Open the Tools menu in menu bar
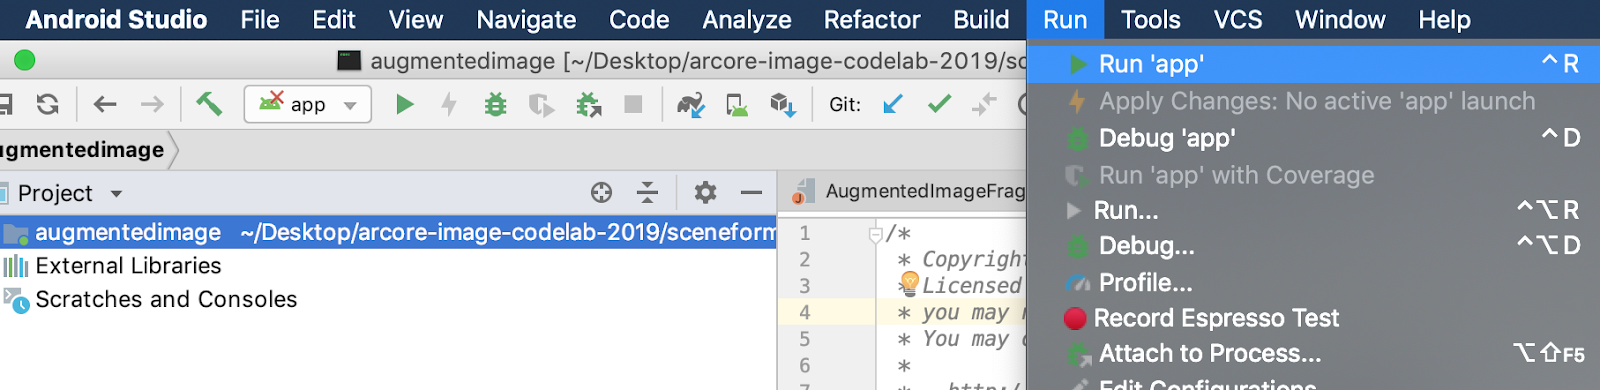Screen dimensions: 1600x390 (x=1150, y=19)
